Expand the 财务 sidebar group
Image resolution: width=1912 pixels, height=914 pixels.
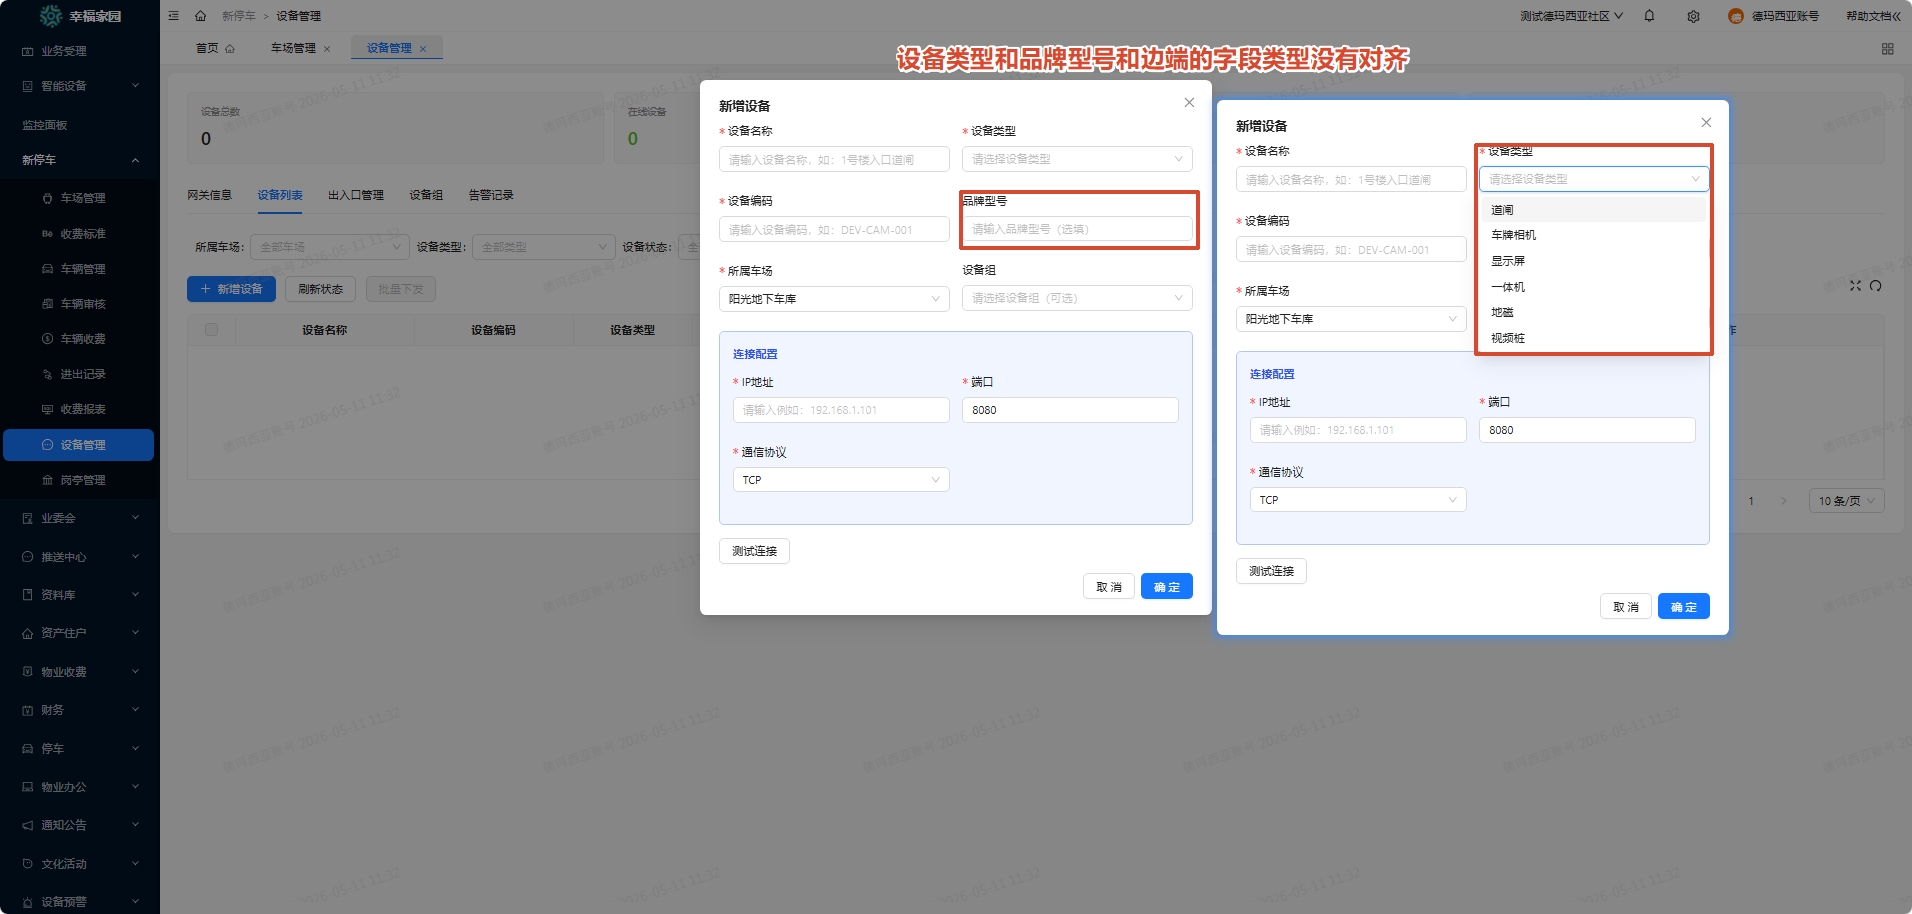pyautogui.click(x=80, y=710)
